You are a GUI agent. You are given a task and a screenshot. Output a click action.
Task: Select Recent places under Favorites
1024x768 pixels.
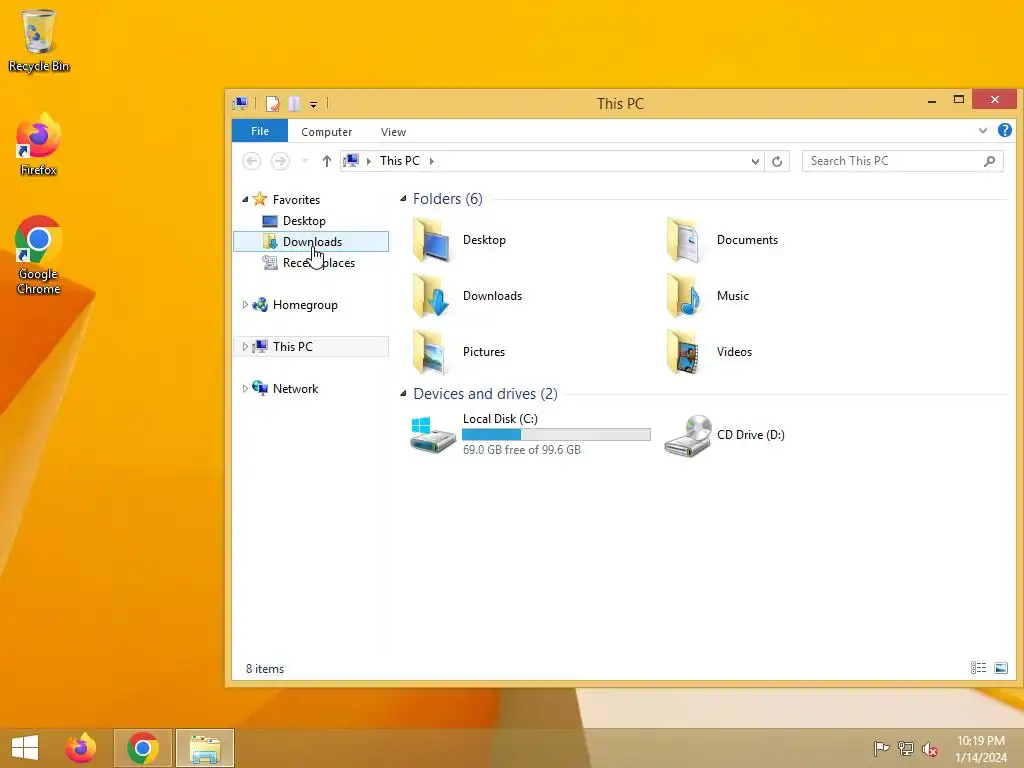coord(318,263)
